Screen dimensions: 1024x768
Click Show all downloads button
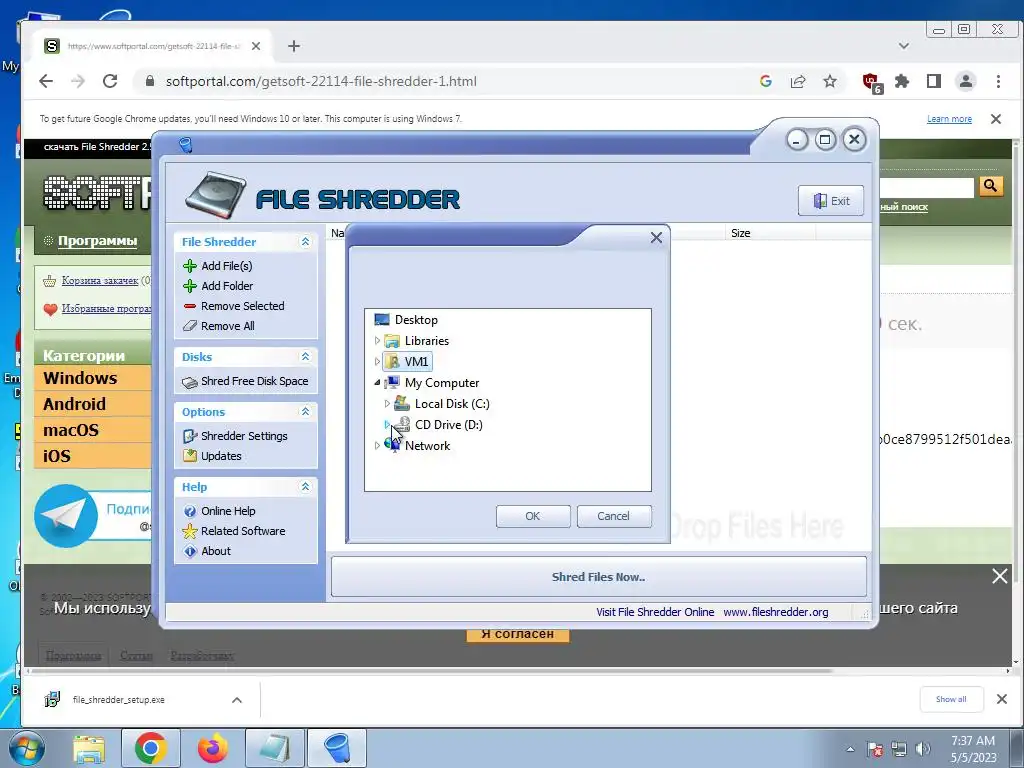tap(951, 699)
